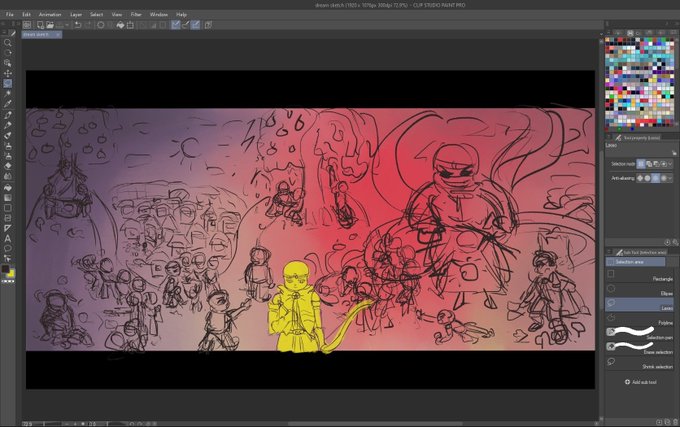Screen dimensions: 680x427
Task: Choose the Shrink selection sub tool
Action: click(x=639, y=362)
